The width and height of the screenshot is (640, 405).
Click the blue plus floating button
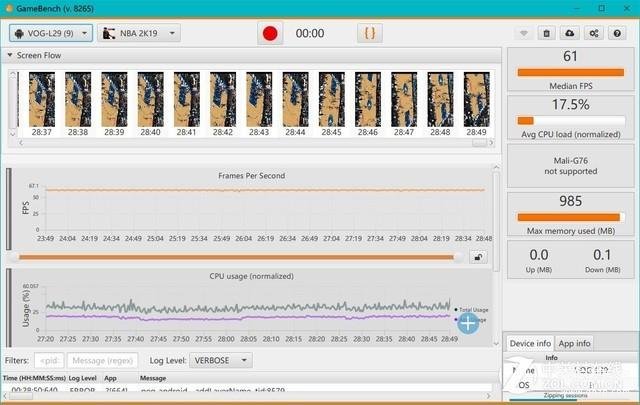click(468, 324)
